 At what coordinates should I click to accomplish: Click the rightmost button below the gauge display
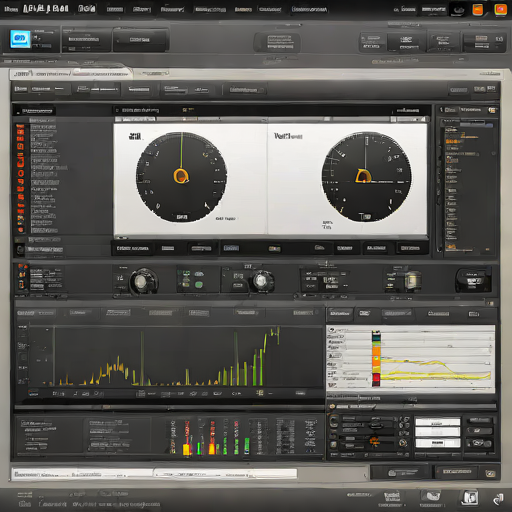410,248
